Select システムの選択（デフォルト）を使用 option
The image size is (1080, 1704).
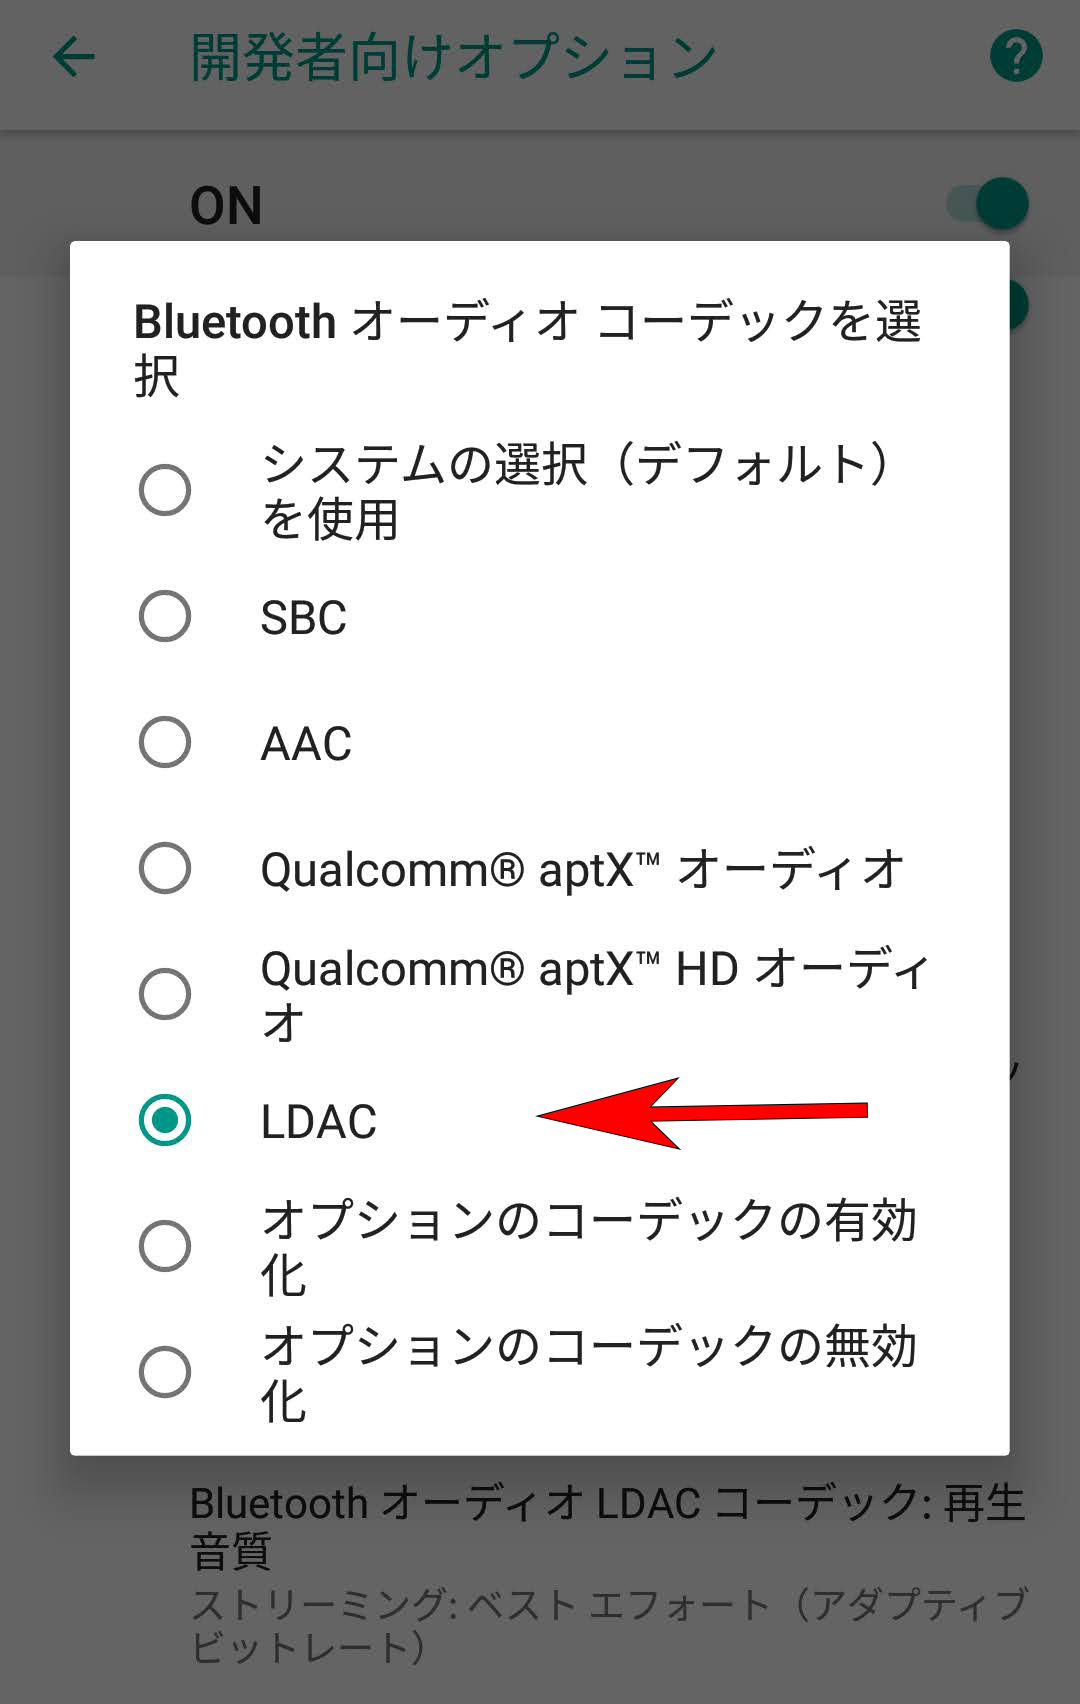(x=167, y=490)
